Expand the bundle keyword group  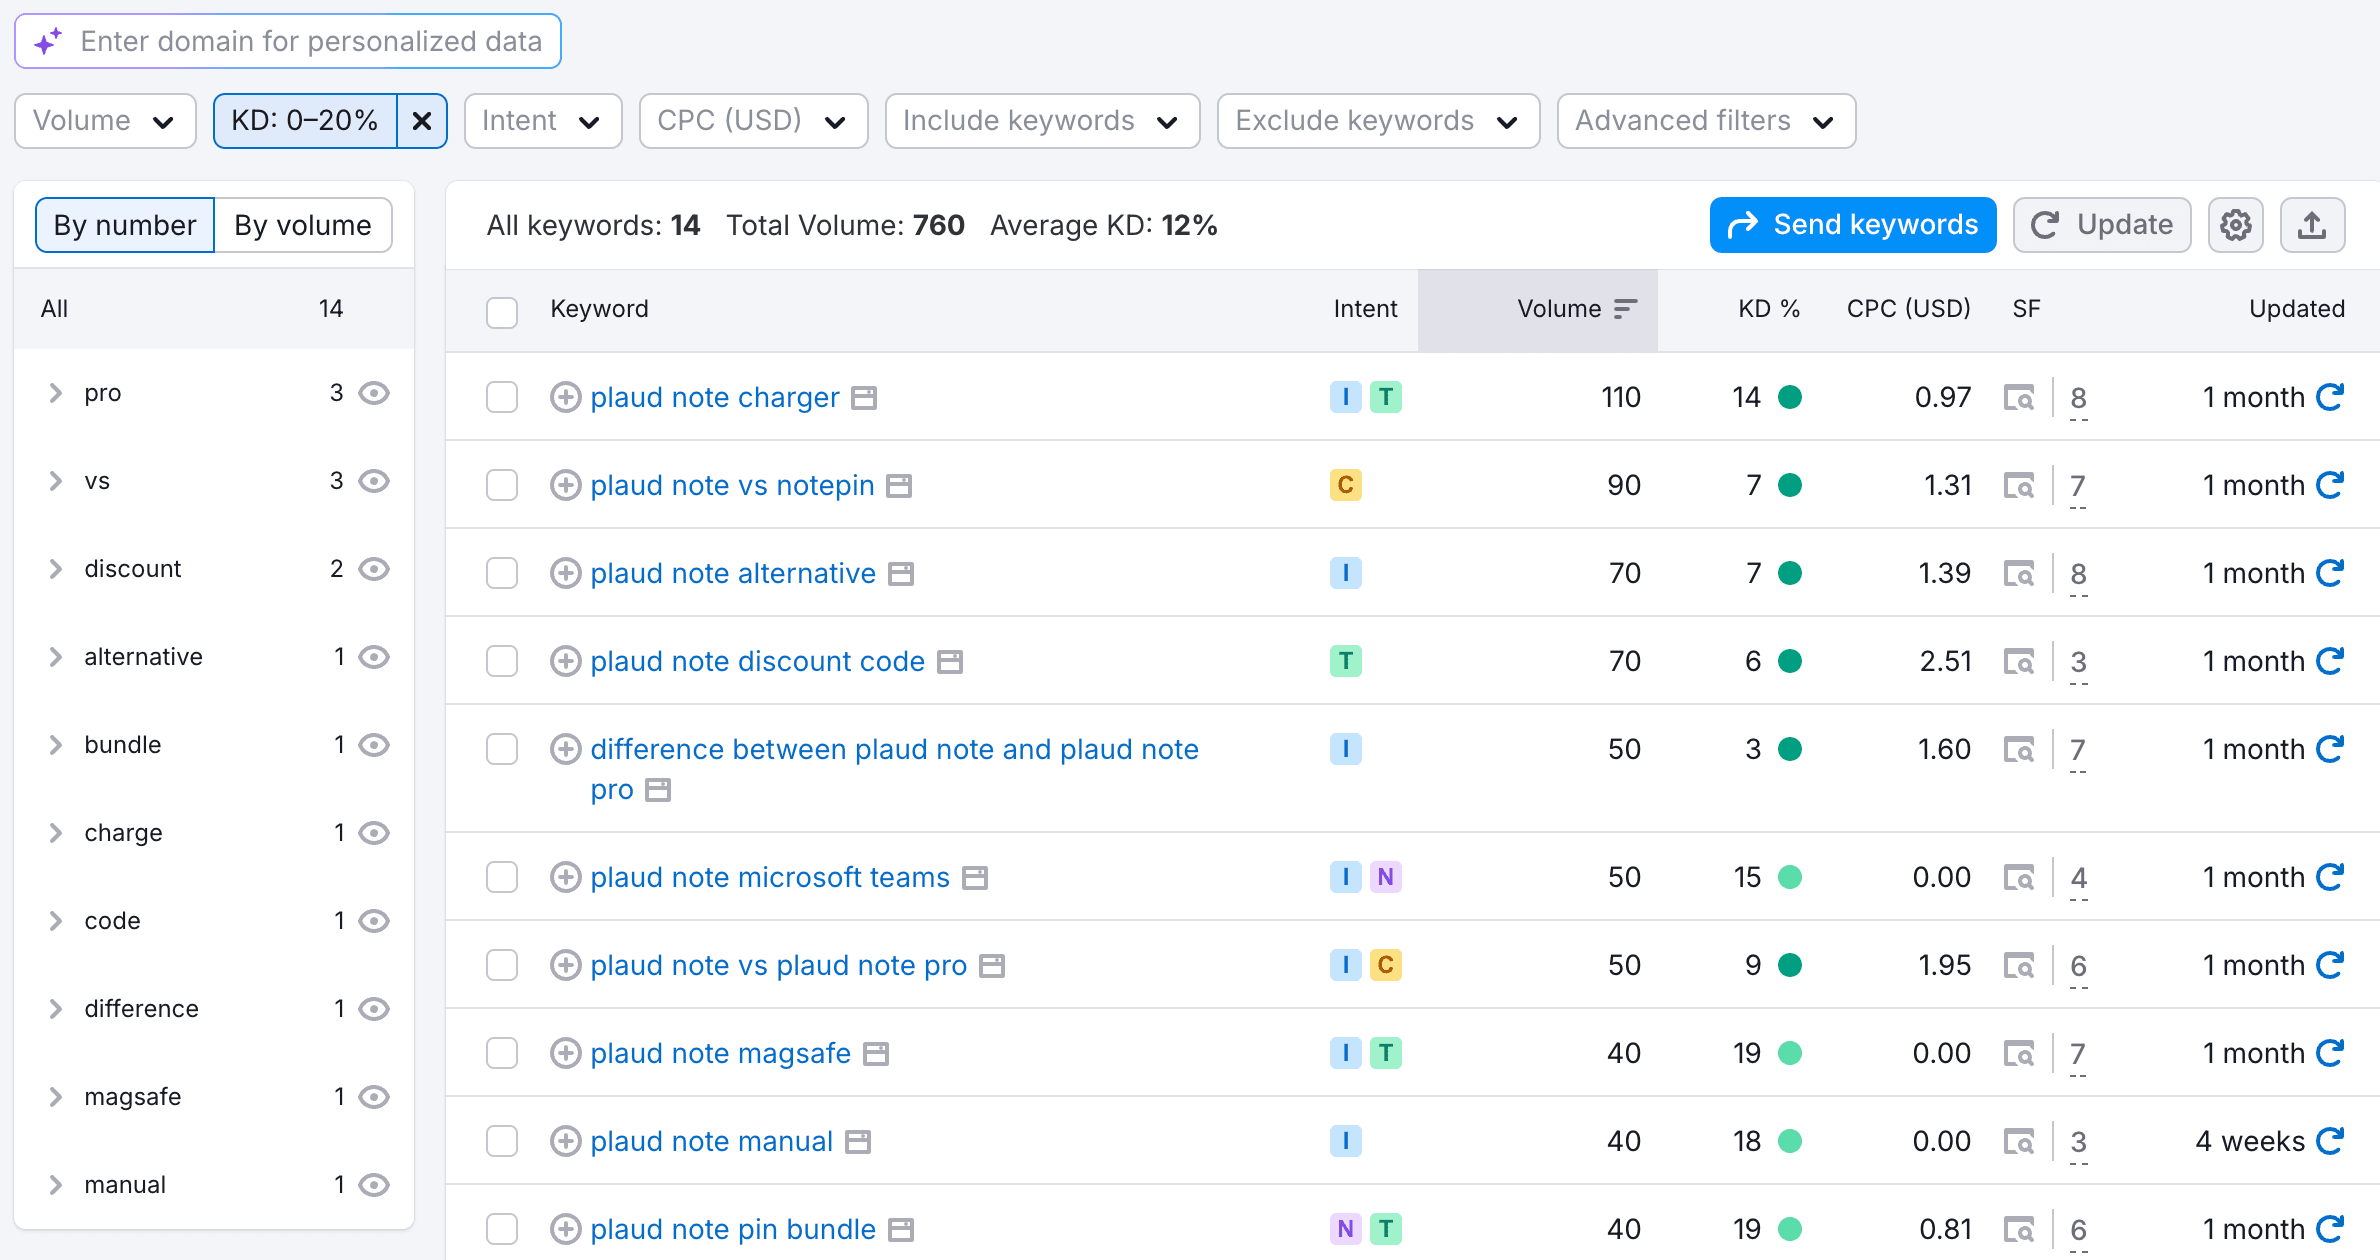(56, 745)
